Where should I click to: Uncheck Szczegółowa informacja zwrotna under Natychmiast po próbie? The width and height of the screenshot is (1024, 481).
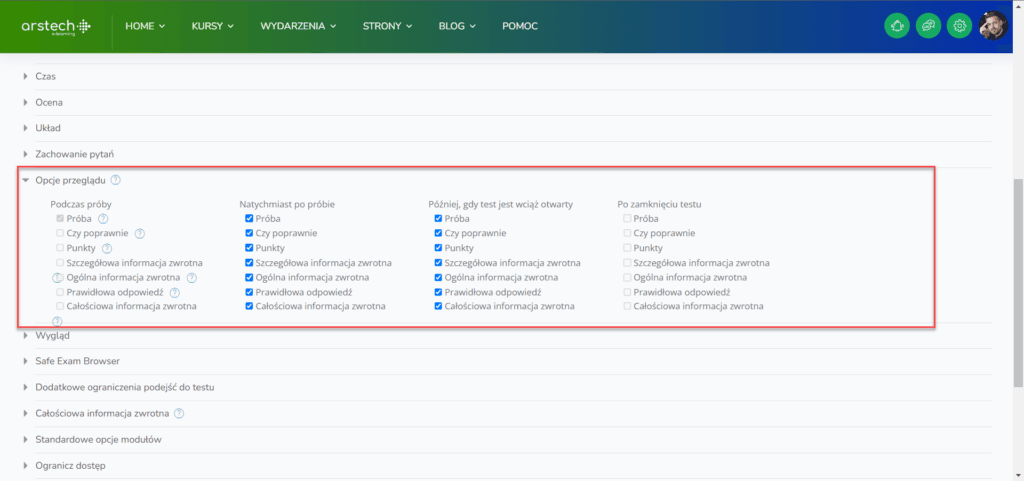tap(249, 263)
